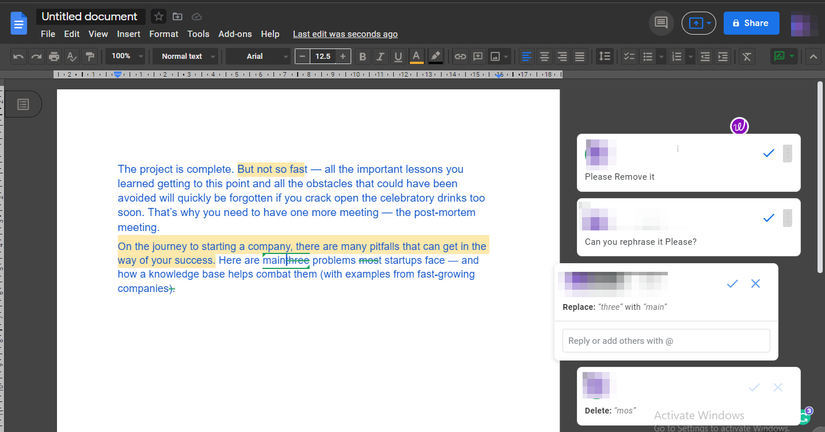Increase font size with plus button
This screenshot has width=825, height=432.
pyautogui.click(x=343, y=56)
